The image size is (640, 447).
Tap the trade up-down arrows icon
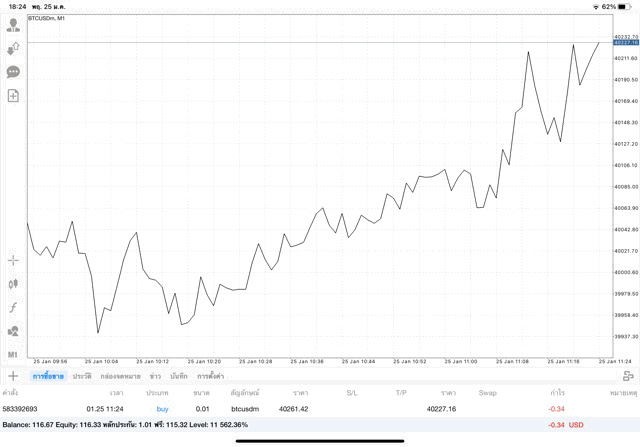click(13, 48)
